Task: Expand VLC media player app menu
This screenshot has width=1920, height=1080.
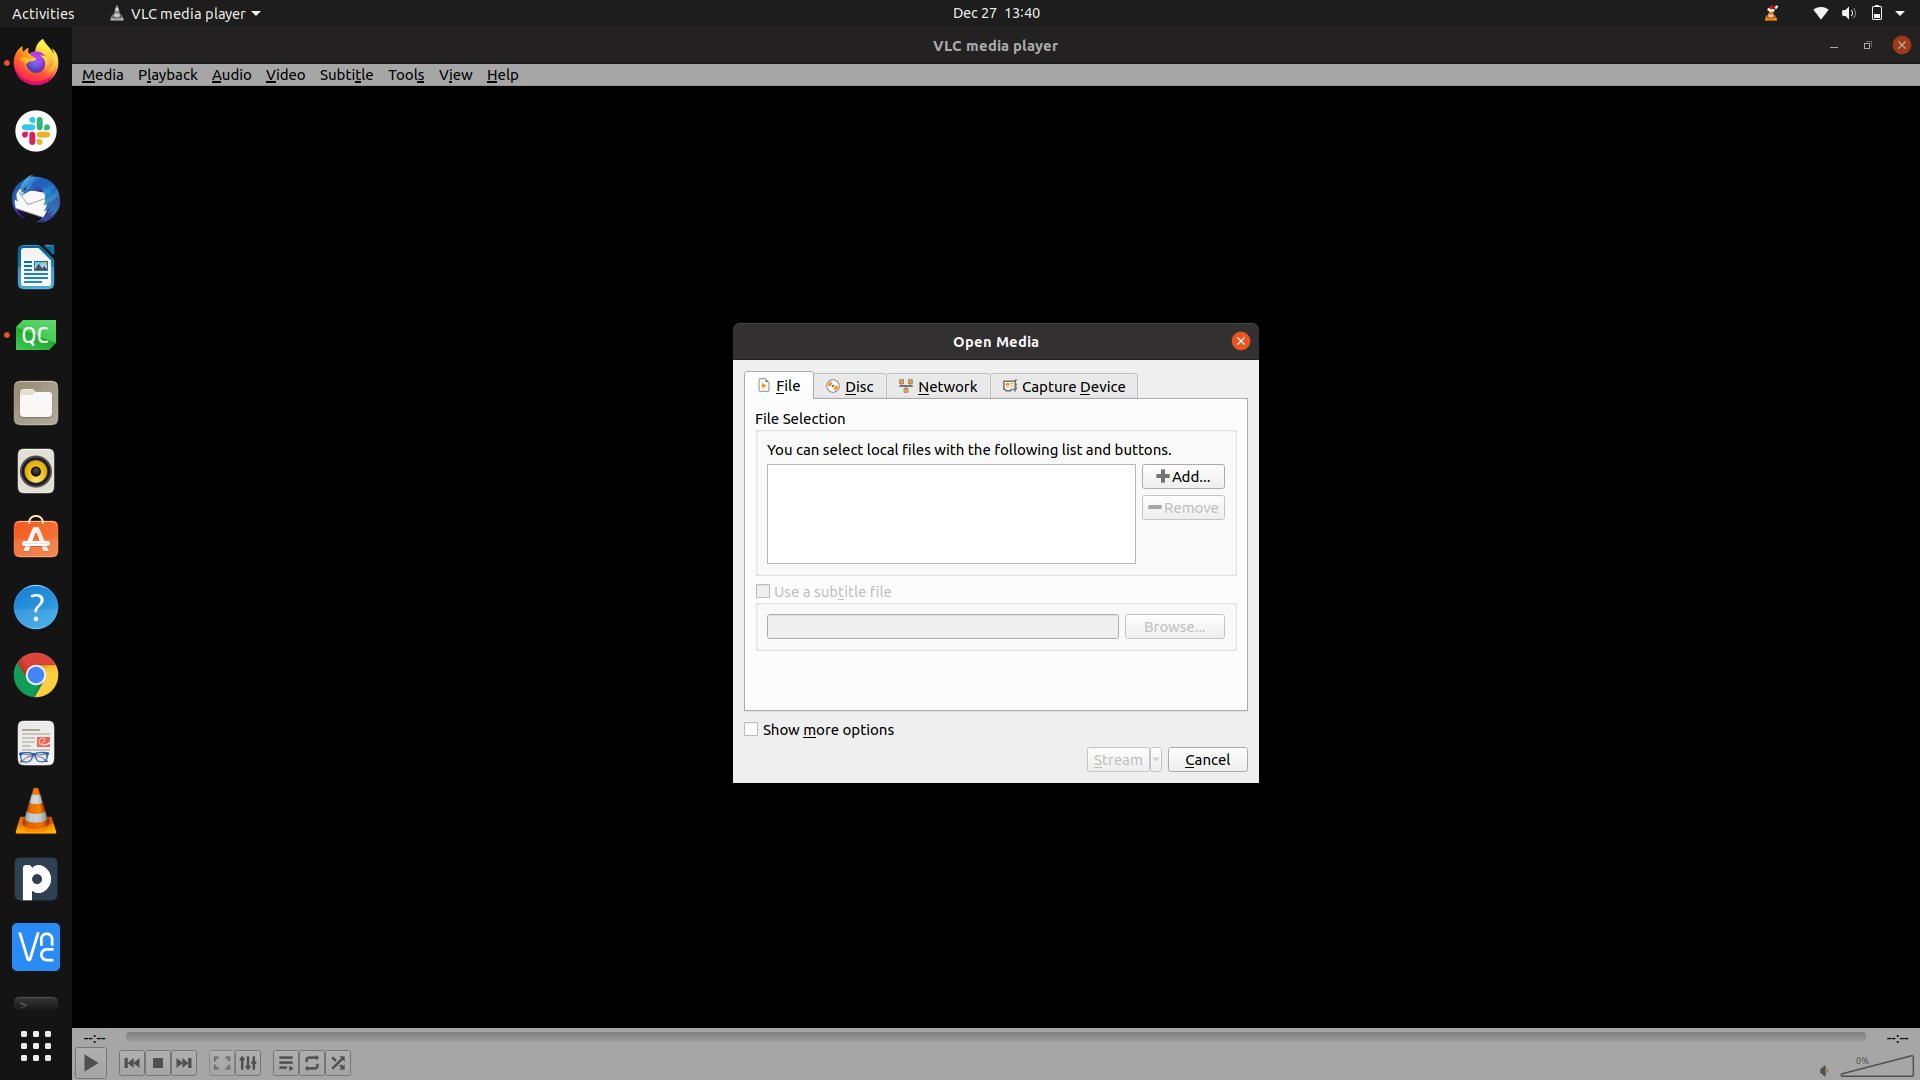Action: pos(185,13)
